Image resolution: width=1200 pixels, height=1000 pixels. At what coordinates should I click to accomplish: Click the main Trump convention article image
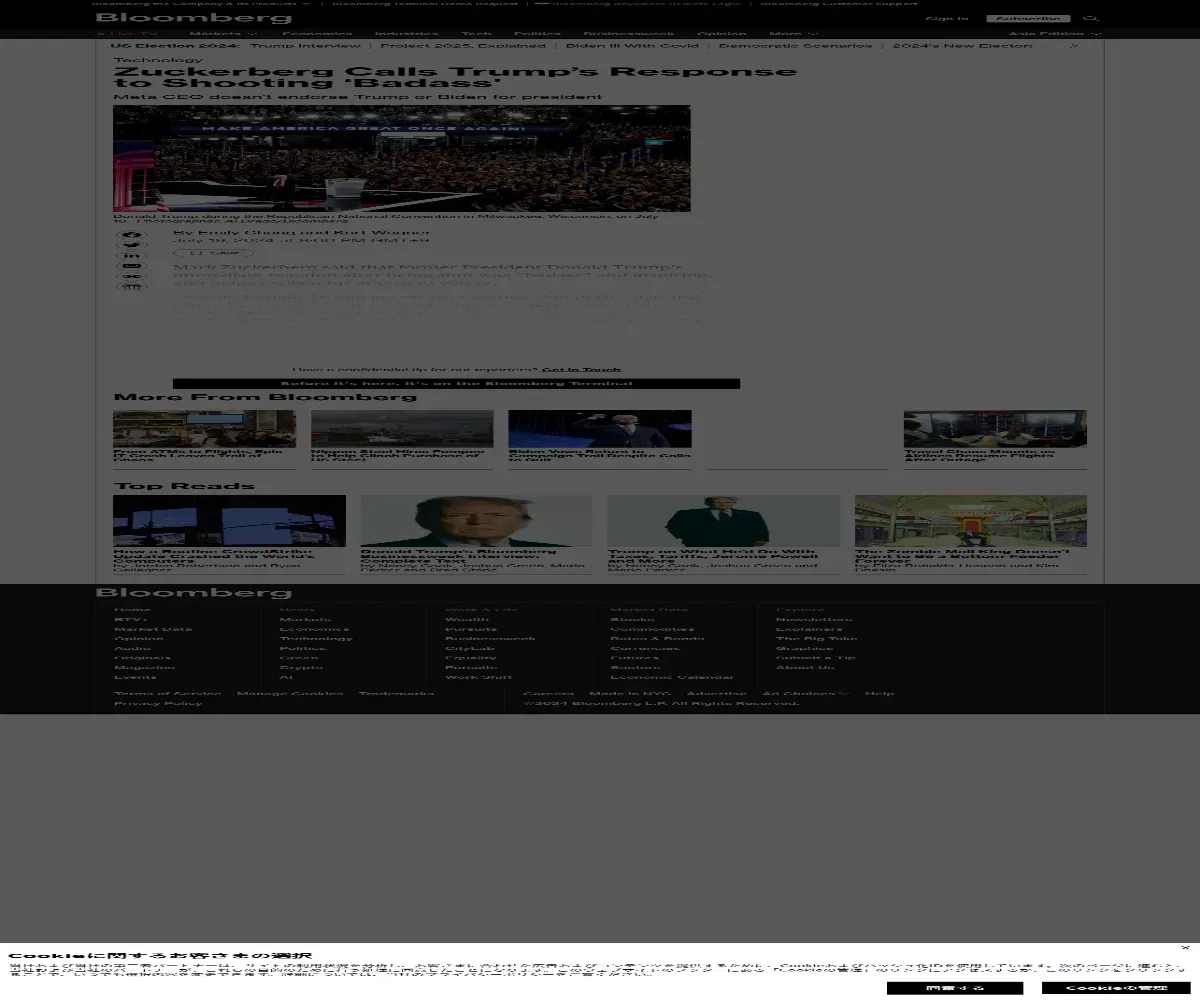coord(402,158)
